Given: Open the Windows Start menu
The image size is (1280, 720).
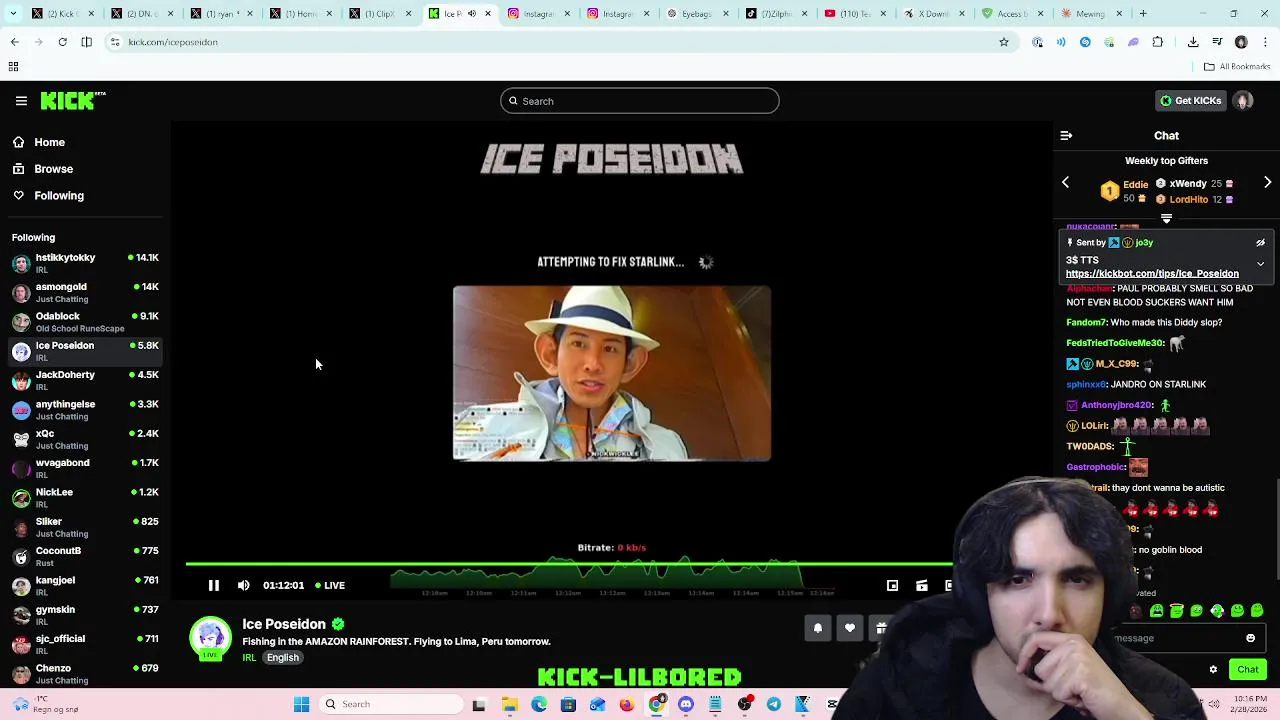Looking at the screenshot, I should click(x=301, y=705).
